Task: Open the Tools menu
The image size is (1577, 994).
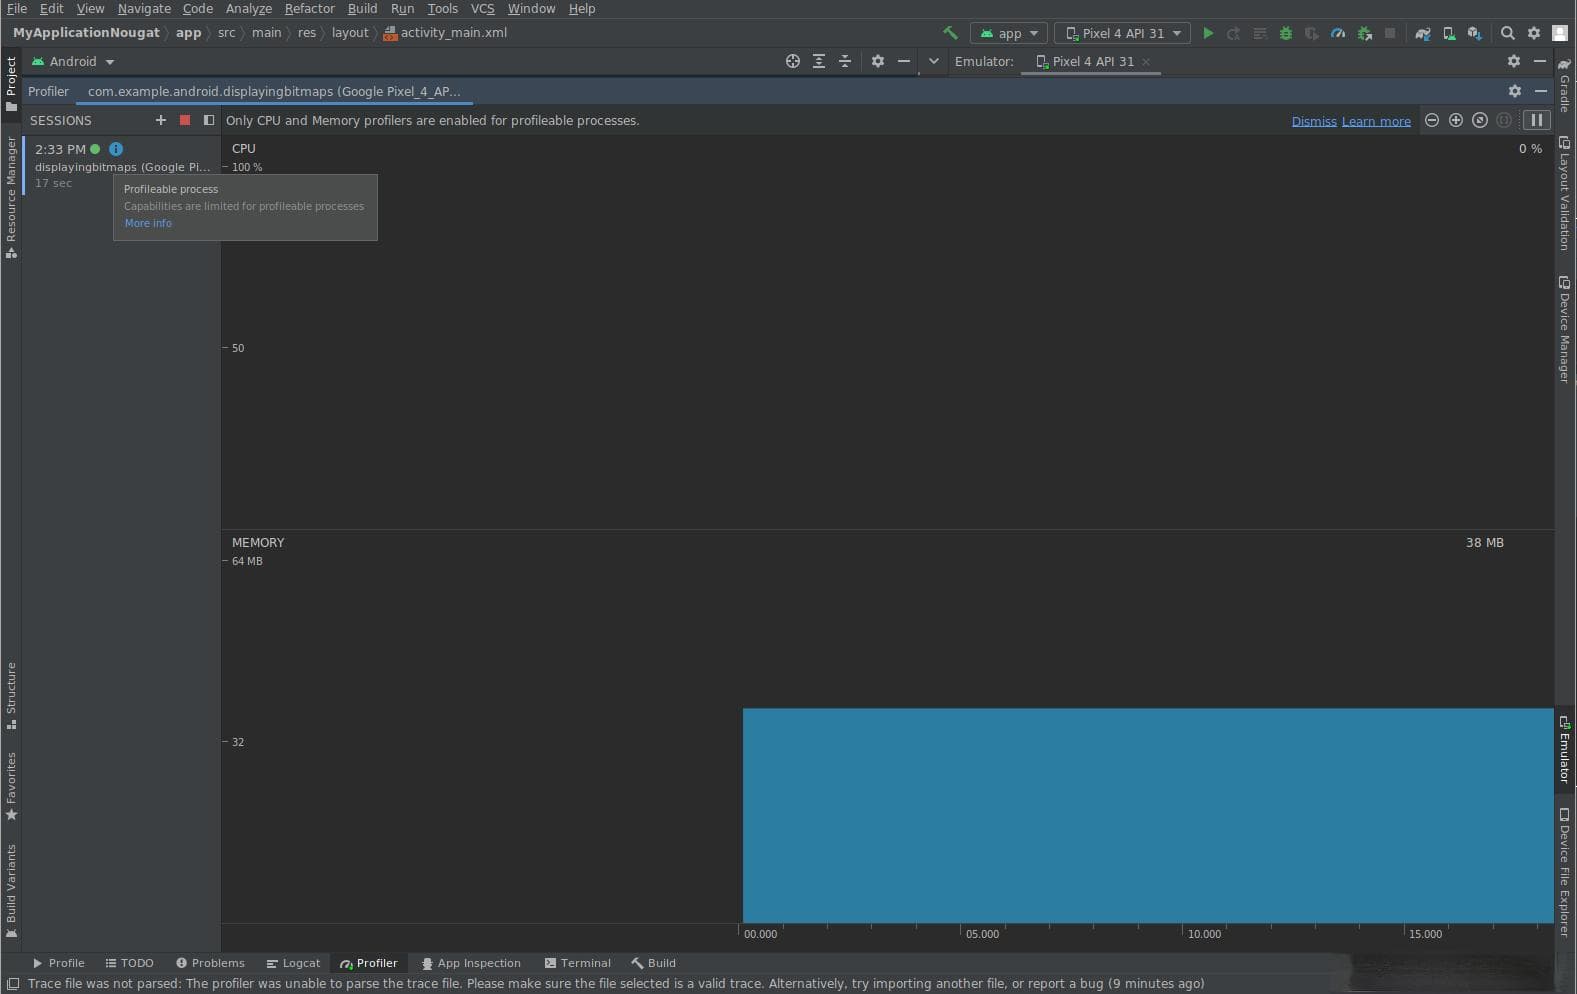Action: click(442, 8)
